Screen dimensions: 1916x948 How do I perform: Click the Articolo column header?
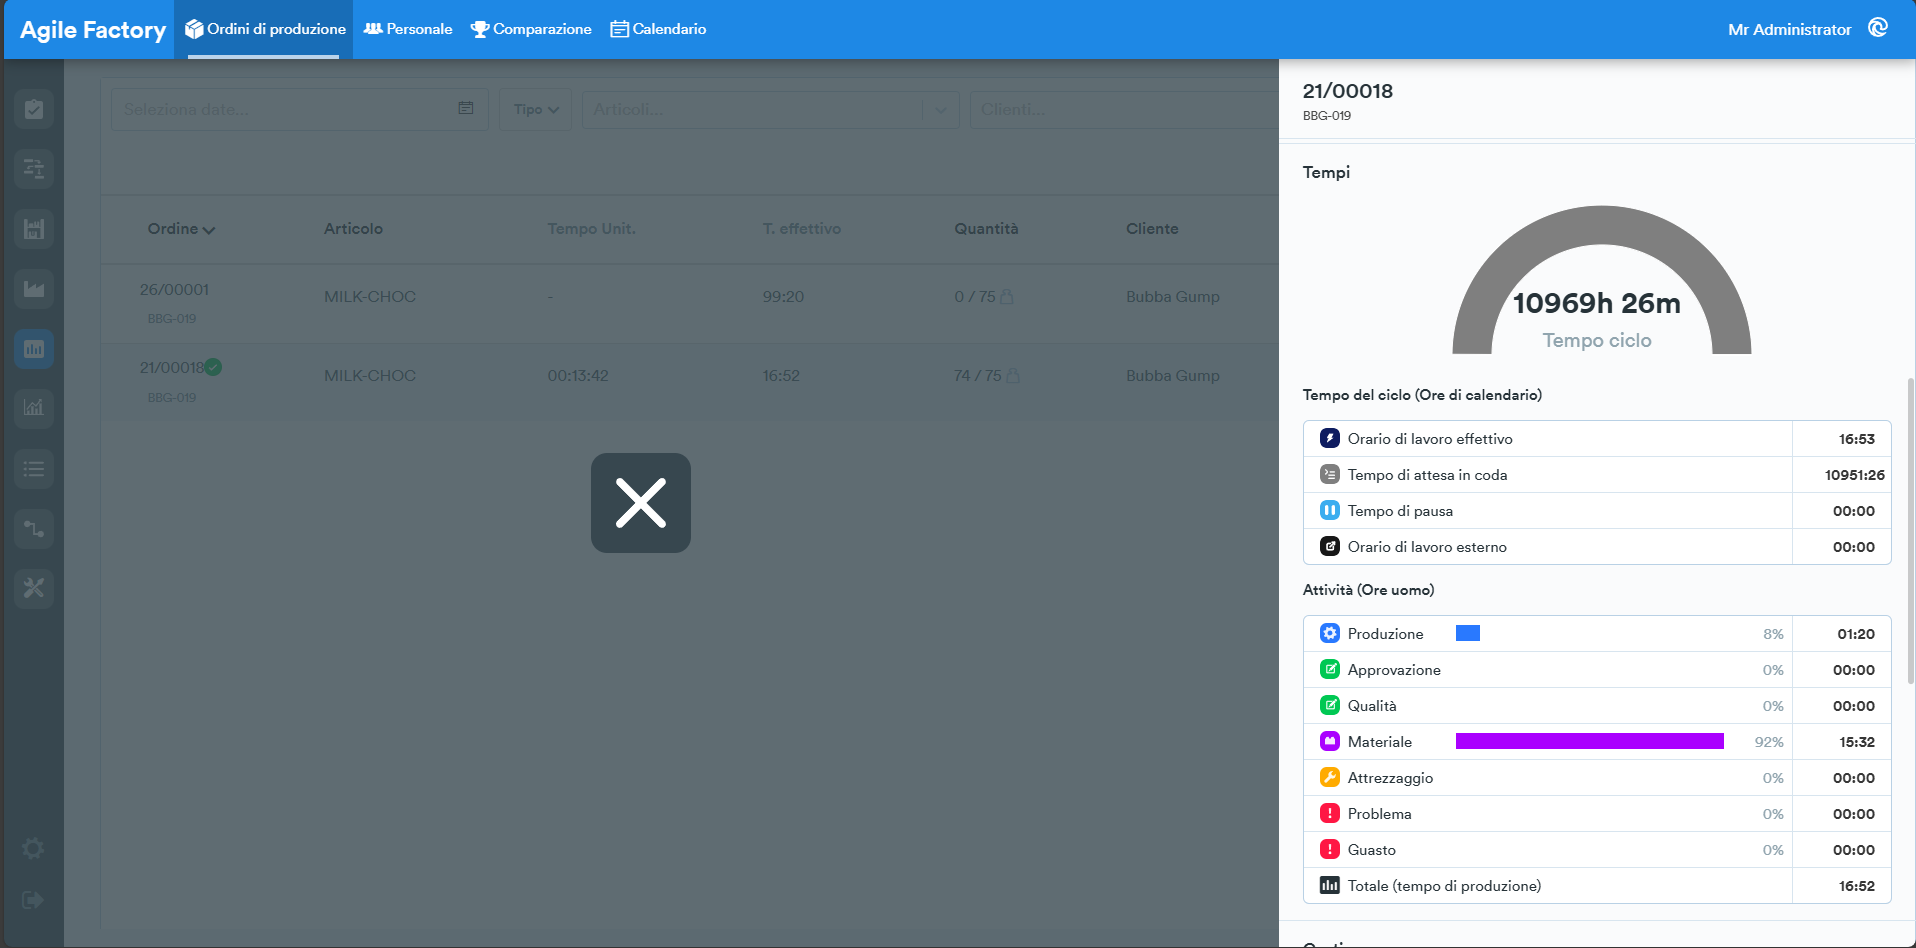click(353, 229)
